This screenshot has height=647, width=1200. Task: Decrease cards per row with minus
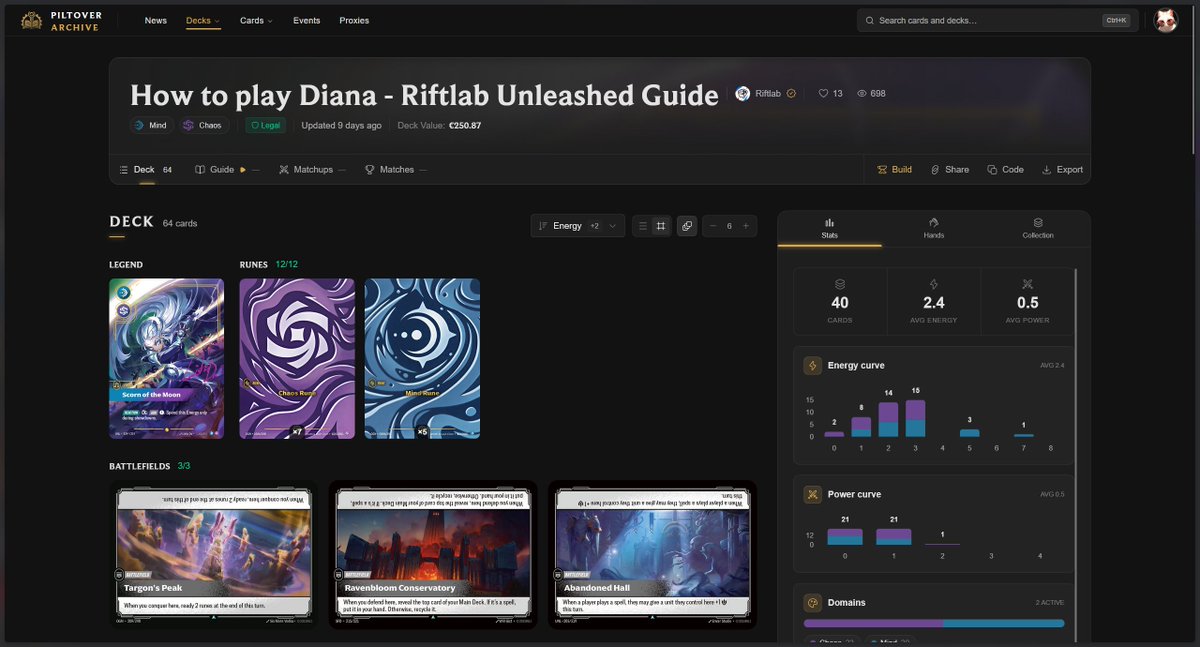pos(712,226)
